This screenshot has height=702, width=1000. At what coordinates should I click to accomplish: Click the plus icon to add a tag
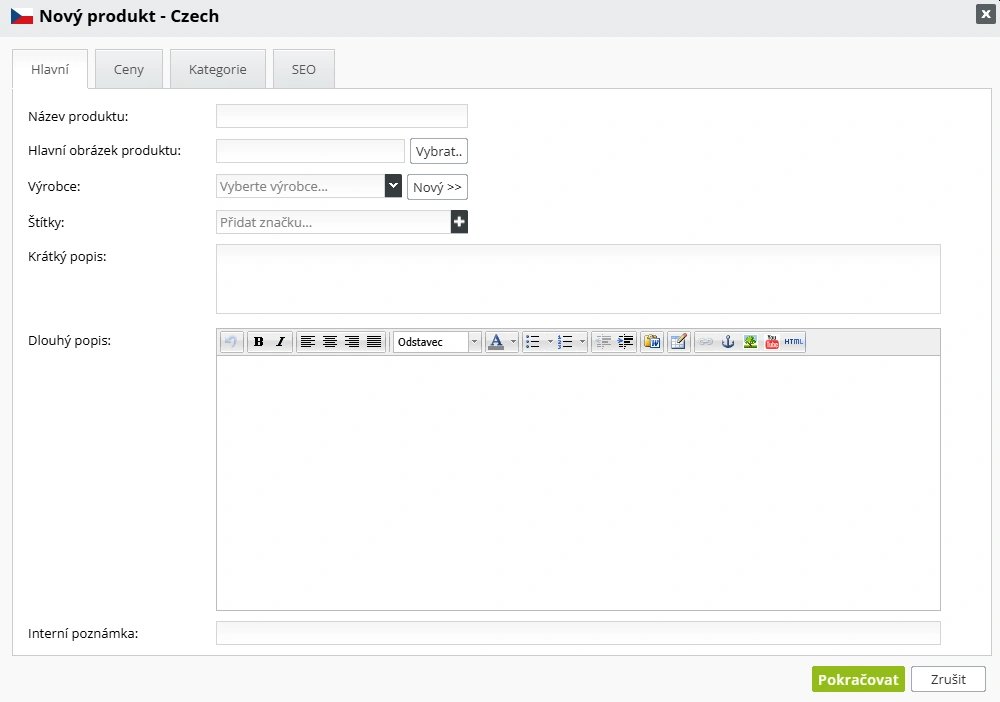pyautogui.click(x=459, y=222)
